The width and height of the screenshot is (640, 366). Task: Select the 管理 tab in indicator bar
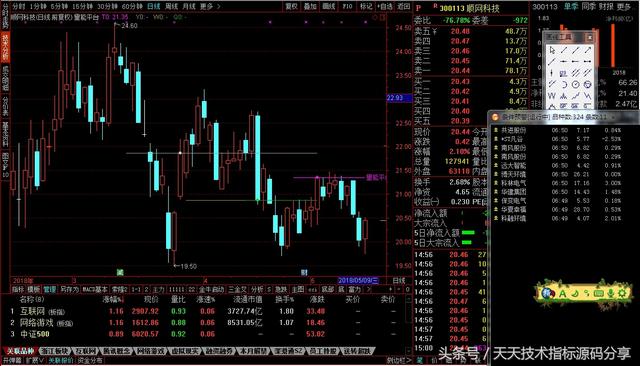(50, 289)
